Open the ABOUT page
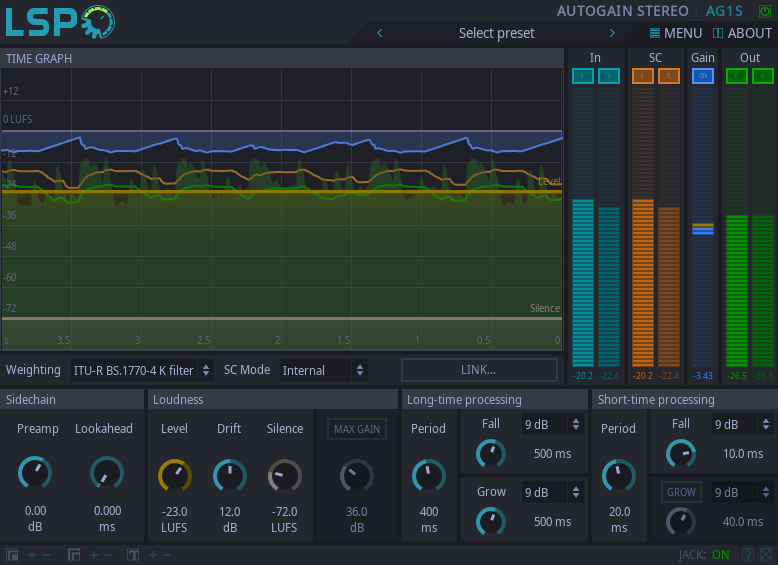Viewport: 778px width, 565px height. coord(742,33)
